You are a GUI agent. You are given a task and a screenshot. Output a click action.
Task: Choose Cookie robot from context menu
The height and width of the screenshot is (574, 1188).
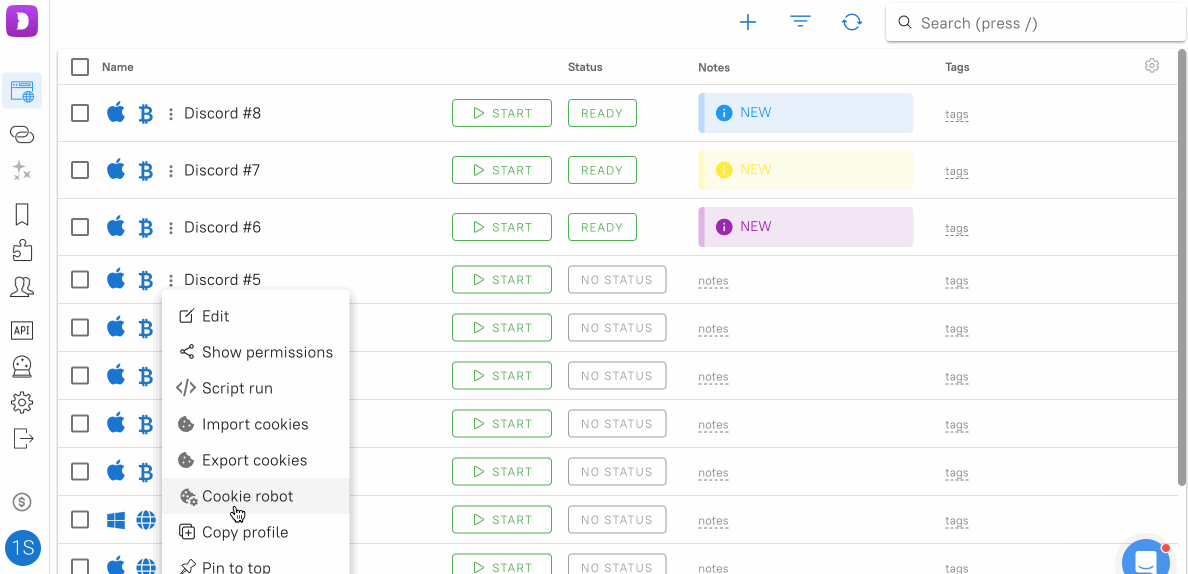click(247, 496)
